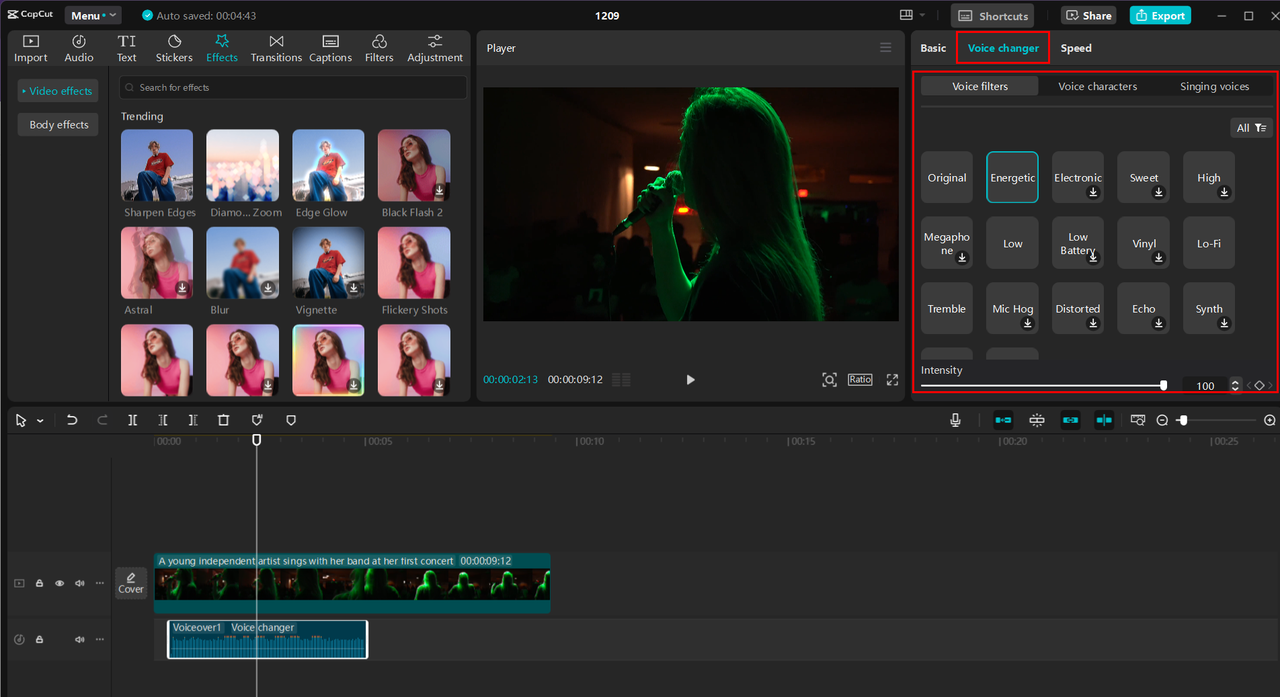The image size is (1280, 697).
Task: Expand the All voice filter dropdown
Action: [x=1251, y=128]
